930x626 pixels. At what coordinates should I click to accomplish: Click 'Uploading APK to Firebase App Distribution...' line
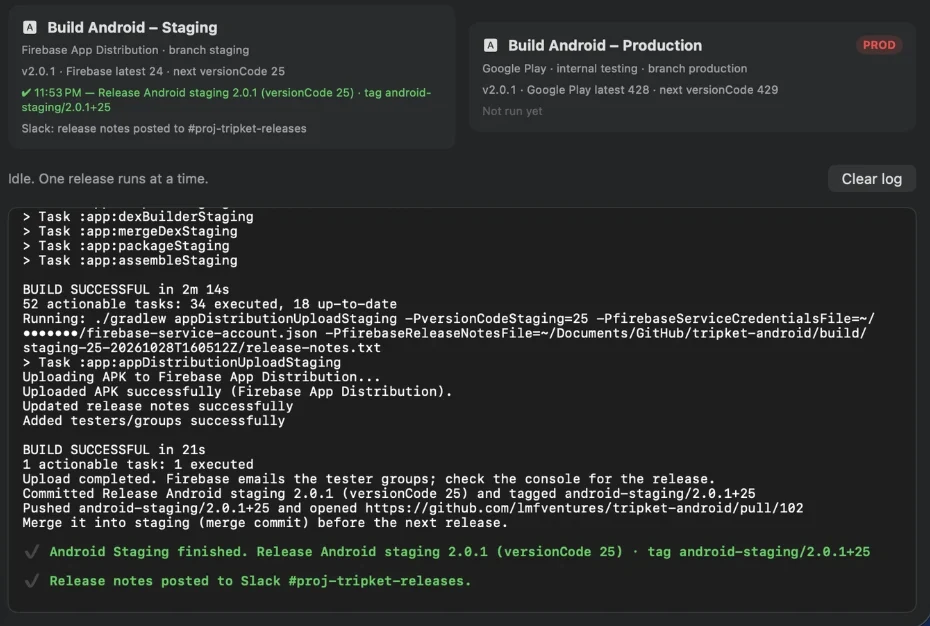pyautogui.click(x=202, y=377)
